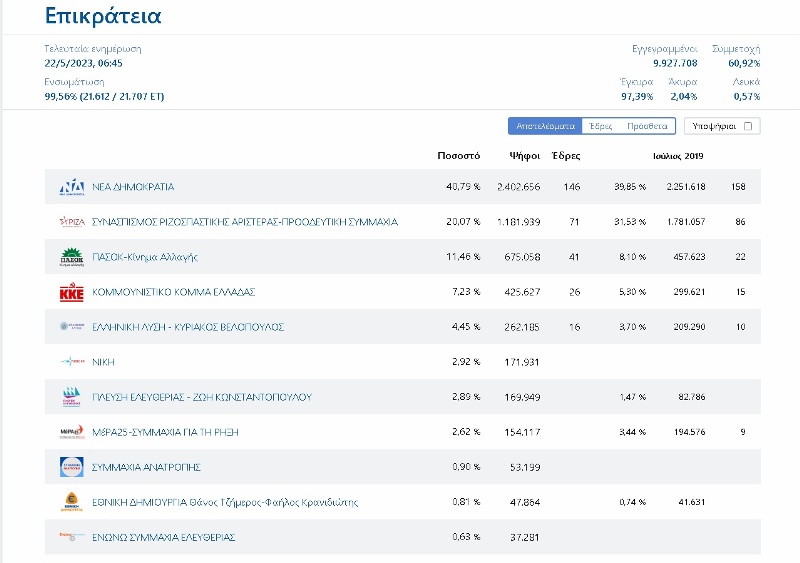Click Συμμαχία Ανατροπής votes 53.199
The height and width of the screenshot is (563, 800).
[x=525, y=467]
